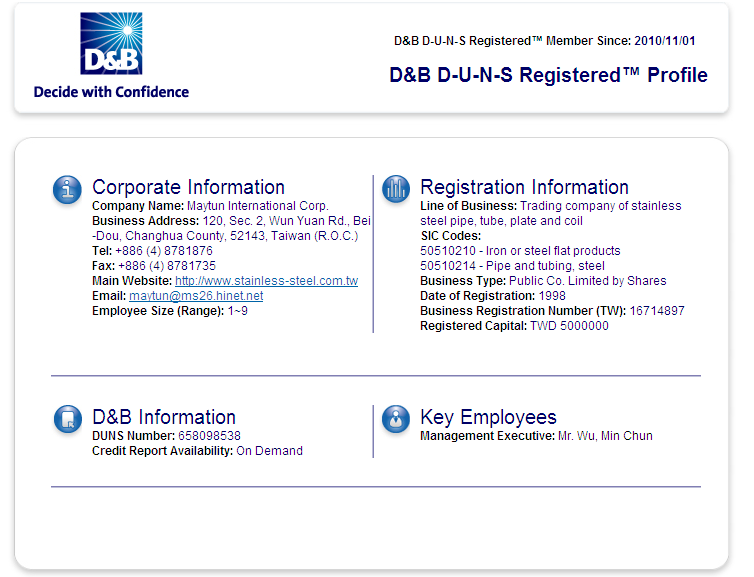This screenshot has height=577, width=754.
Task: Click the 'steel pipe, tube, plate and coil' line
Action: (x=502, y=221)
